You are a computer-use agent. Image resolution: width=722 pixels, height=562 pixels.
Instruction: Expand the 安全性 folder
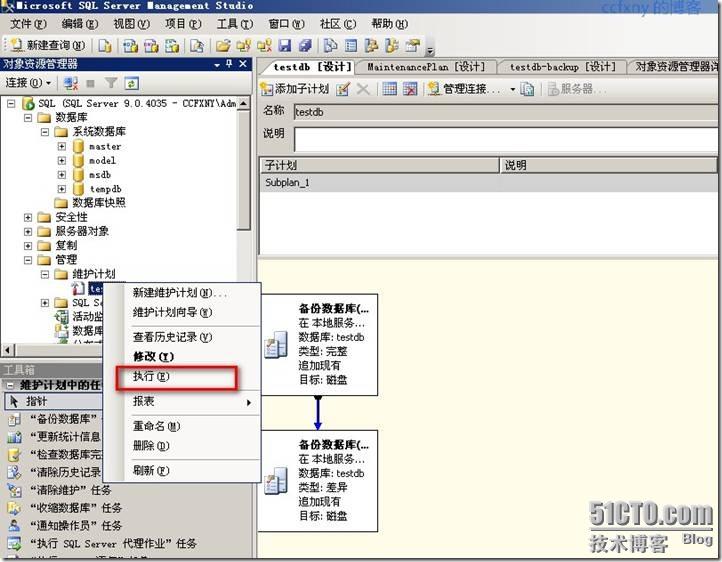coord(28,217)
